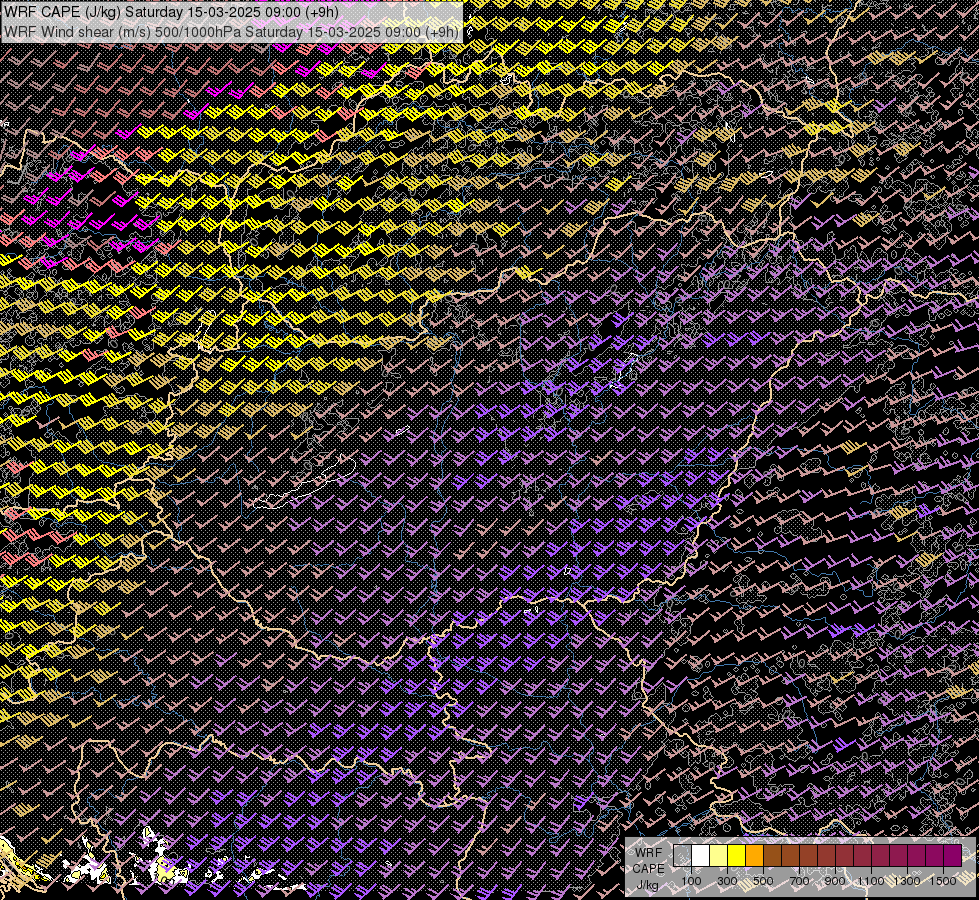The image size is (979, 900).
Task: Click the '1100' legend value
Action: tap(871, 881)
